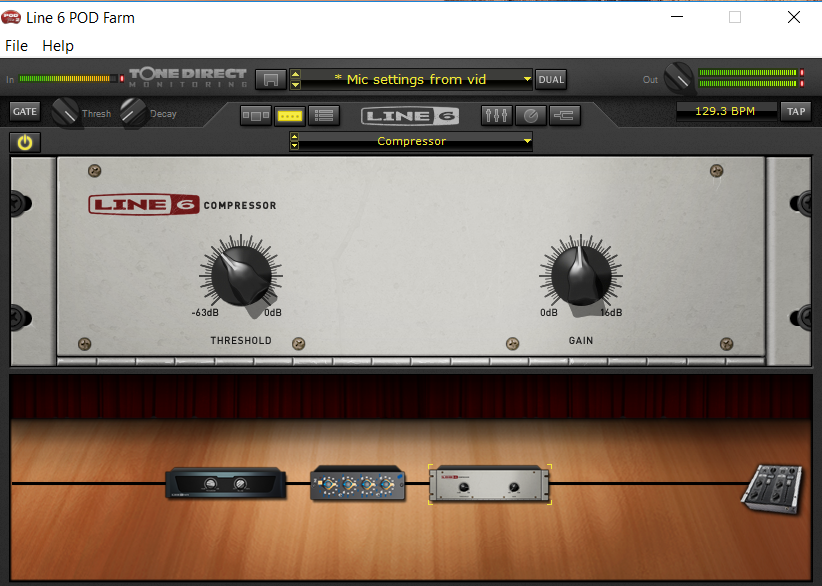Toggle the DUAL tone button

point(551,80)
